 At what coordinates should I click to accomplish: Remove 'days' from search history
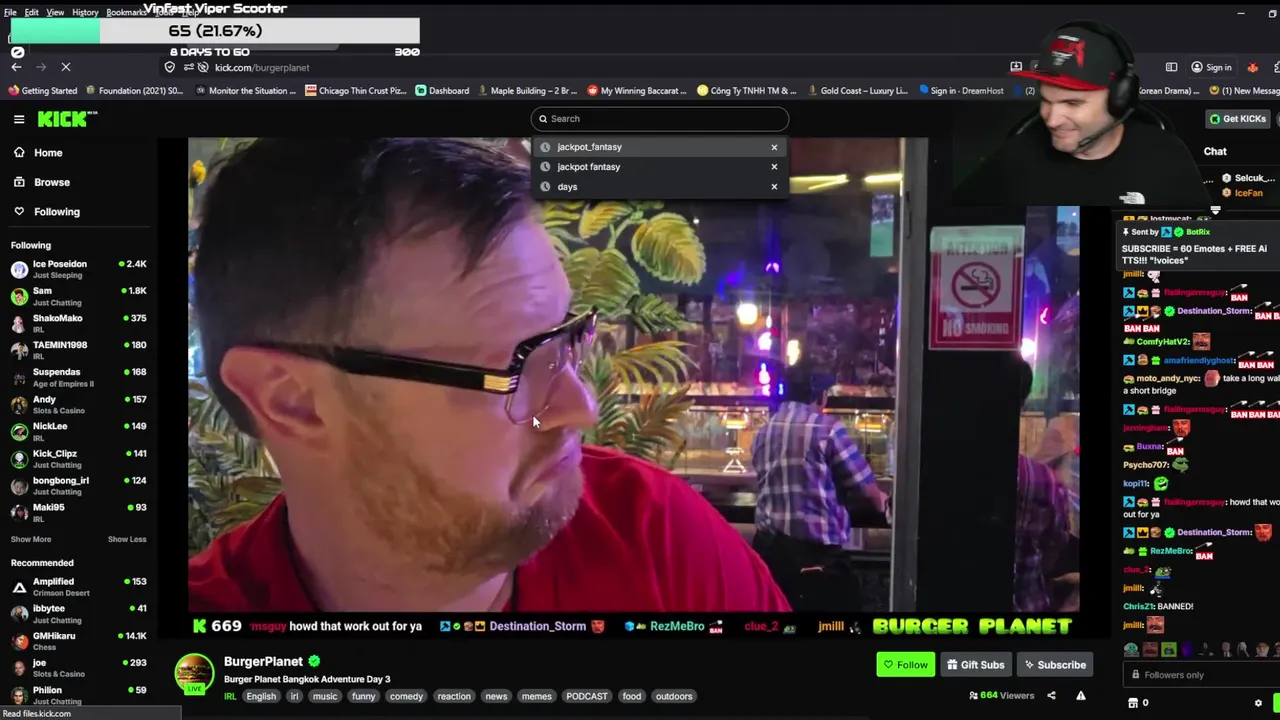pos(774,187)
